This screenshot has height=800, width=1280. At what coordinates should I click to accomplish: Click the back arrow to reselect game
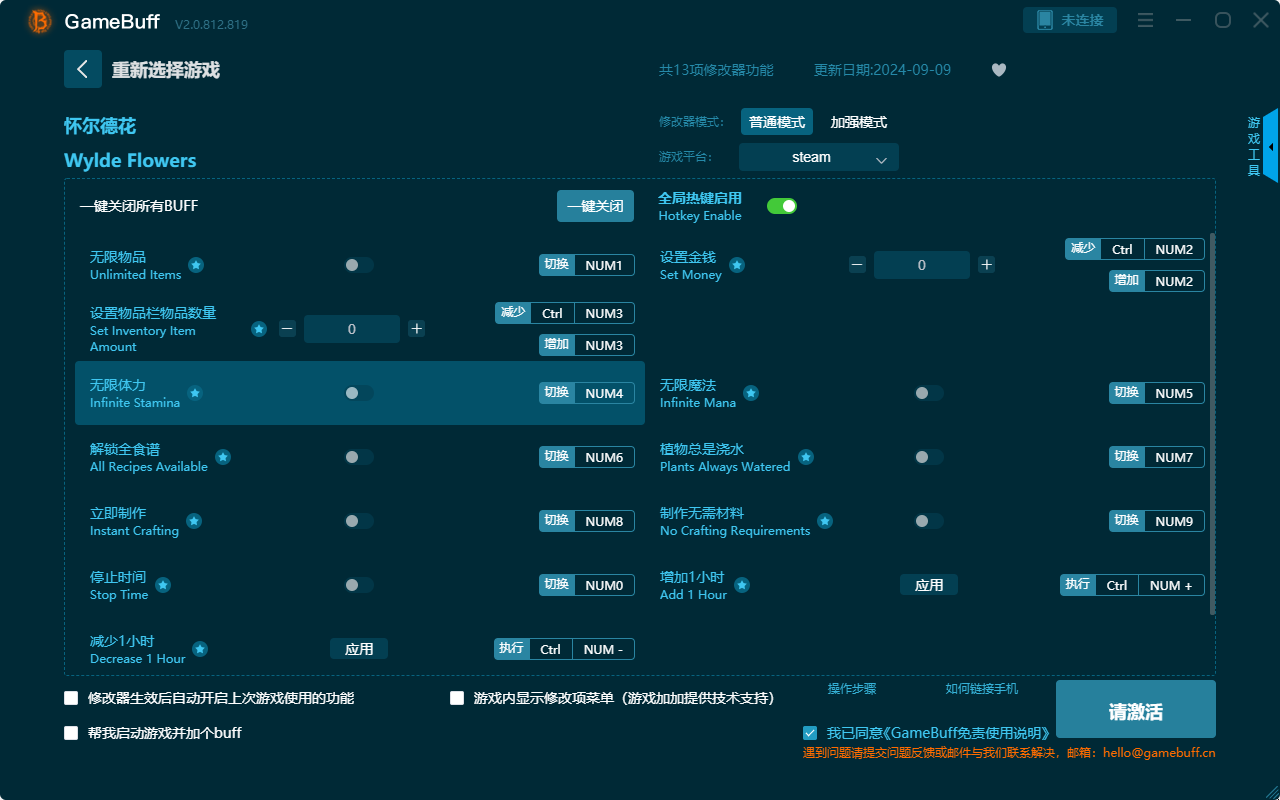pos(83,68)
